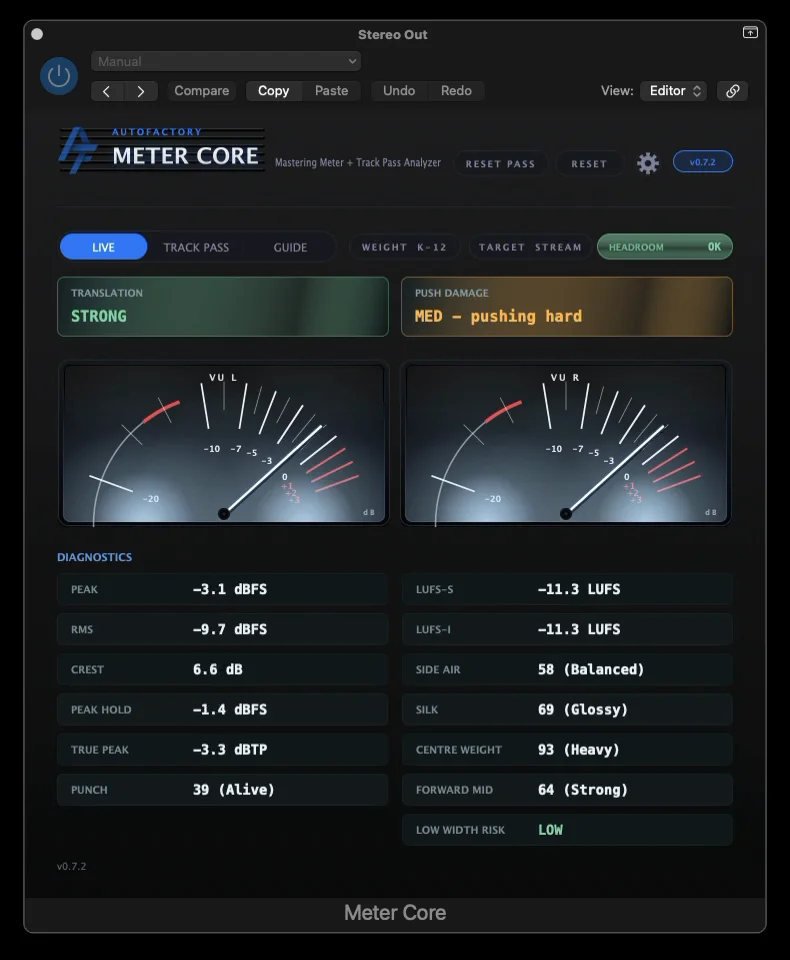790x960 pixels.
Task: Click the bottom-left v0.7.2 version text
Action: pos(72,866)
